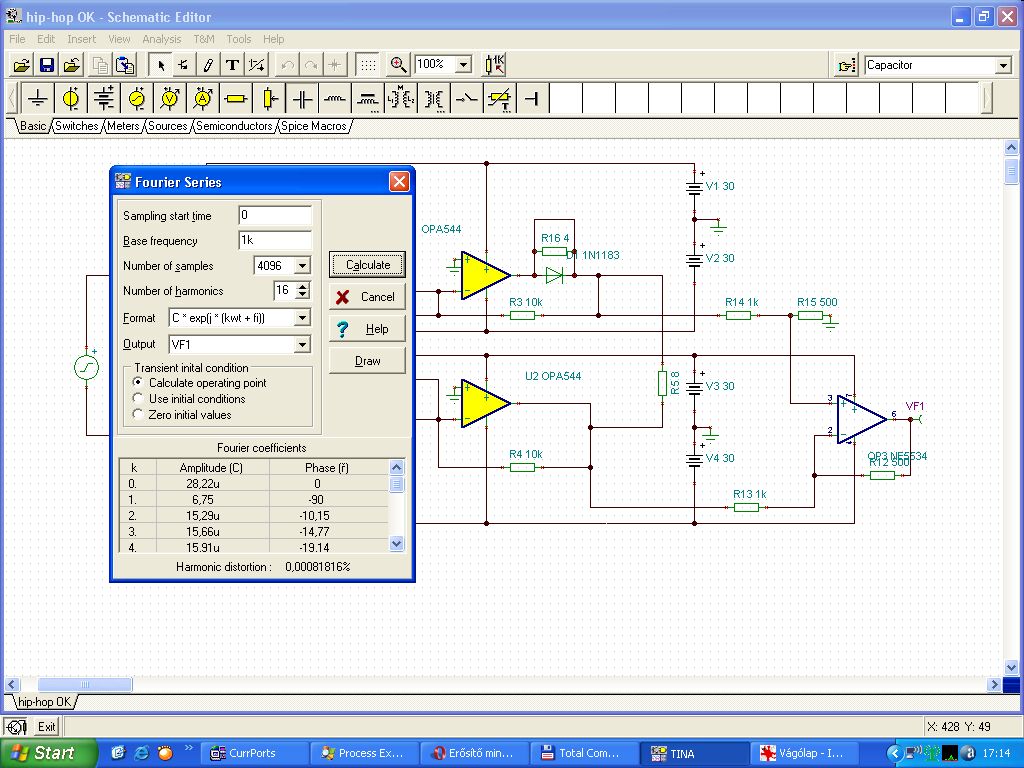Image resolution: width=1024 pixels, height=768 pixels.
Task: Select the Potentiometer component icon
Action: [269, 99]
